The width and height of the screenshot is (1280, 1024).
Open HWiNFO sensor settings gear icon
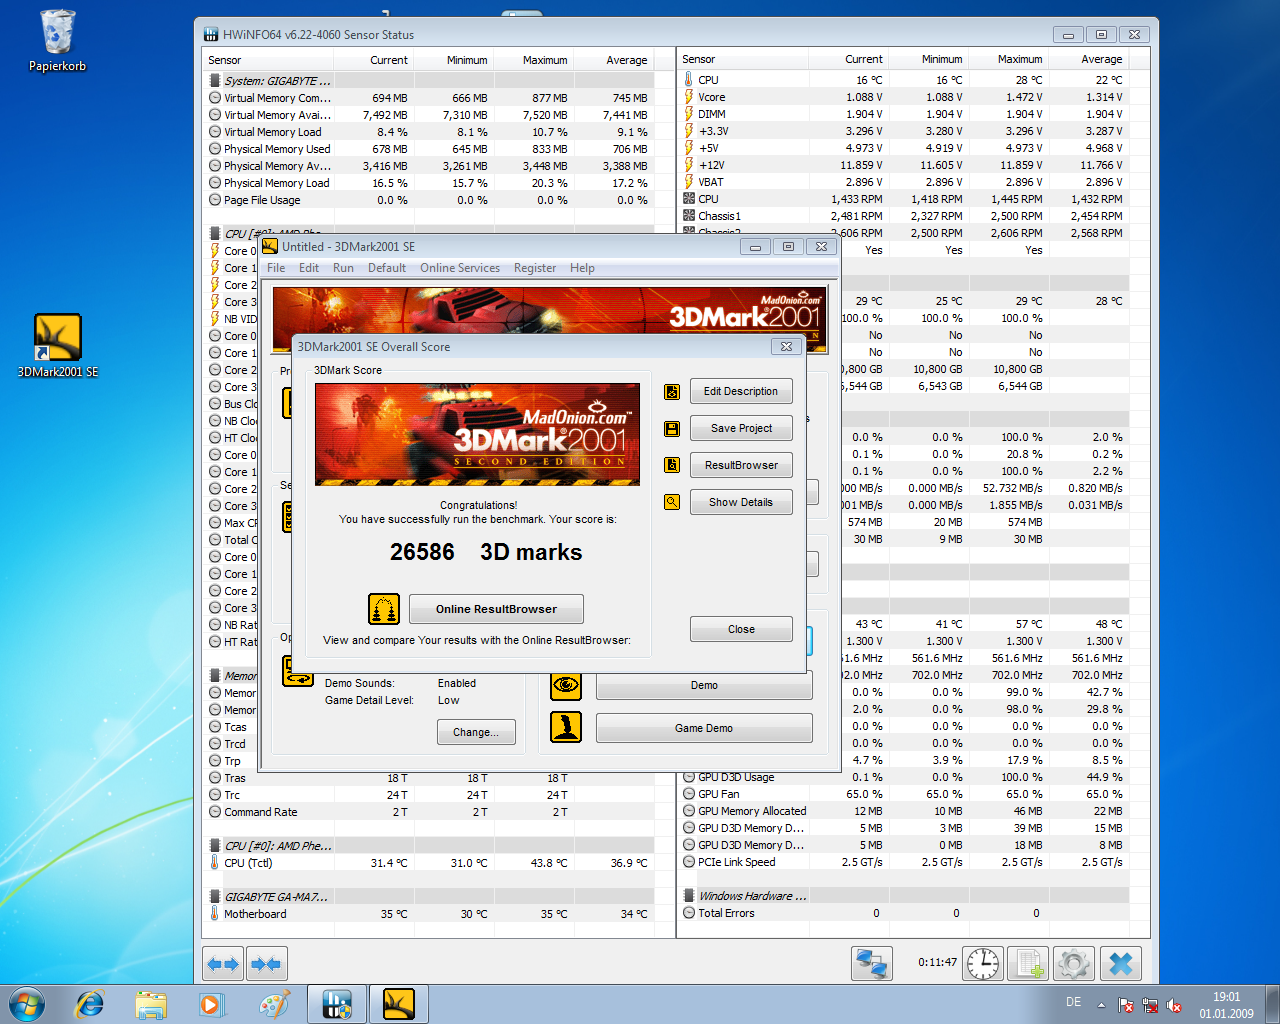click(x=1074, y=964)
